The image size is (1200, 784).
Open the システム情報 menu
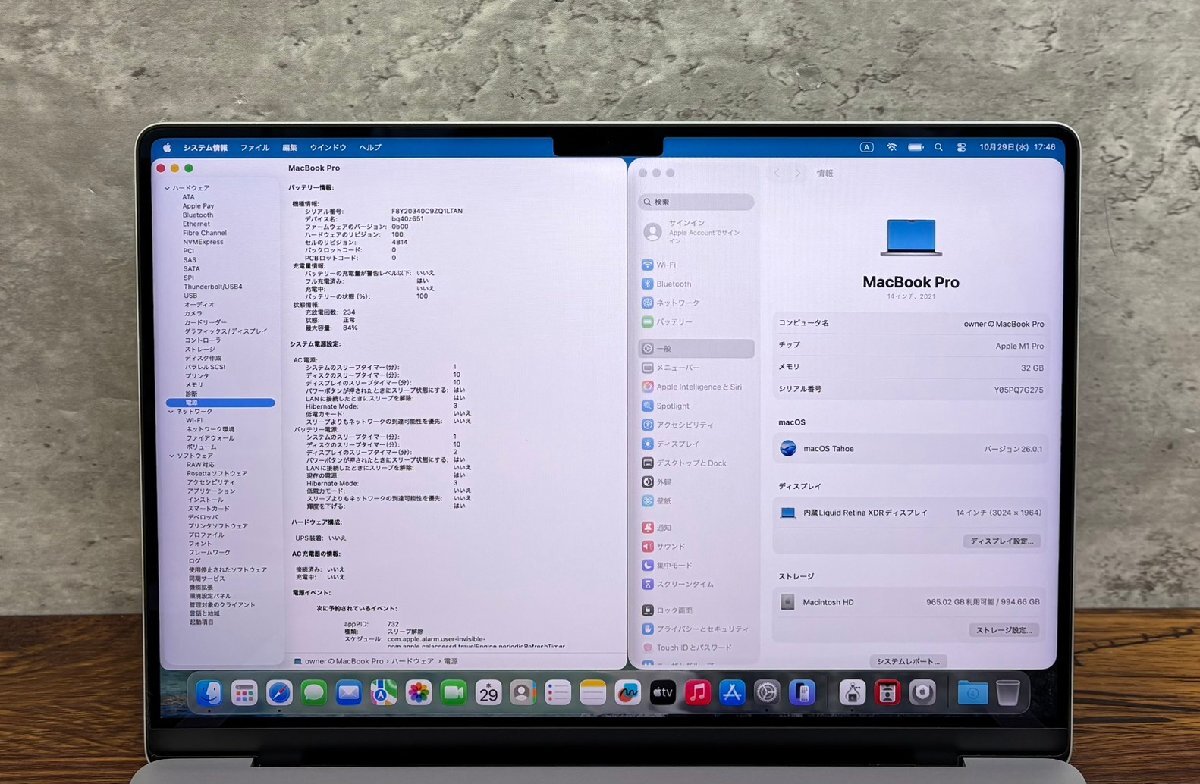click(205, 147)
